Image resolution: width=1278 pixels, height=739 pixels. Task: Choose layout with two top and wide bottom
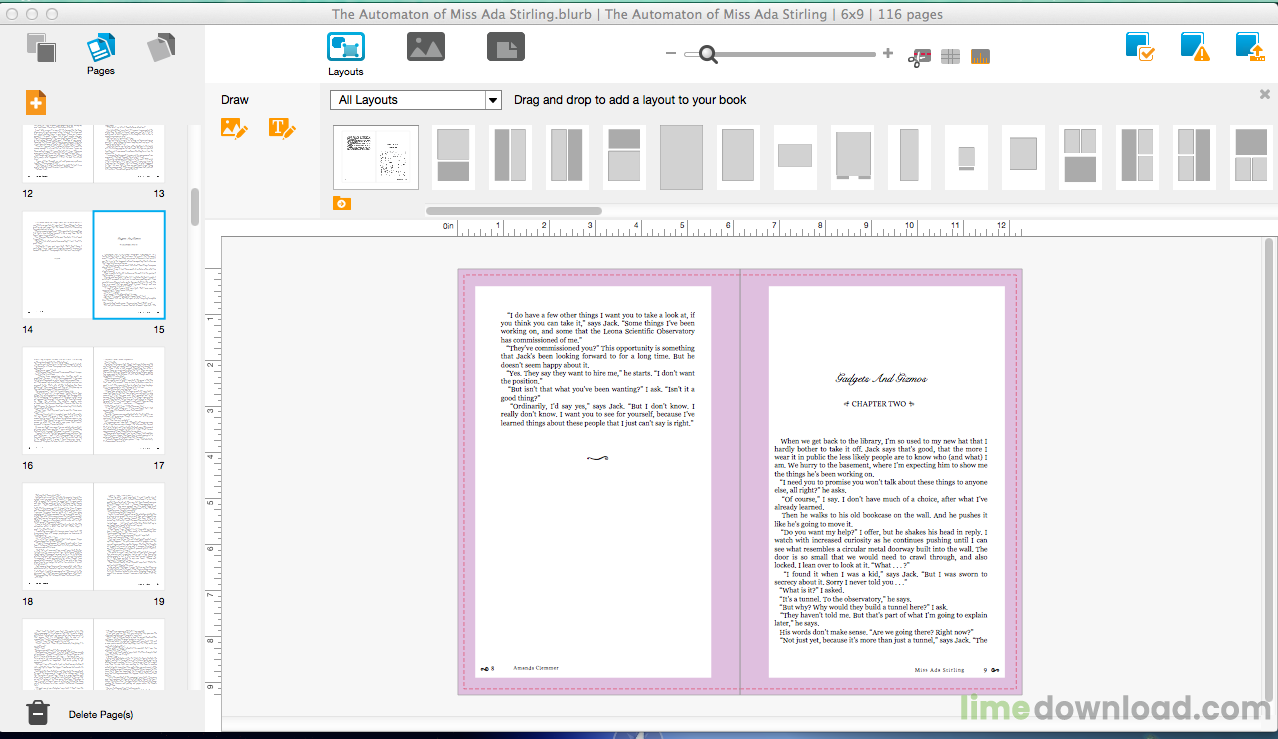[x=1080, y=157]
